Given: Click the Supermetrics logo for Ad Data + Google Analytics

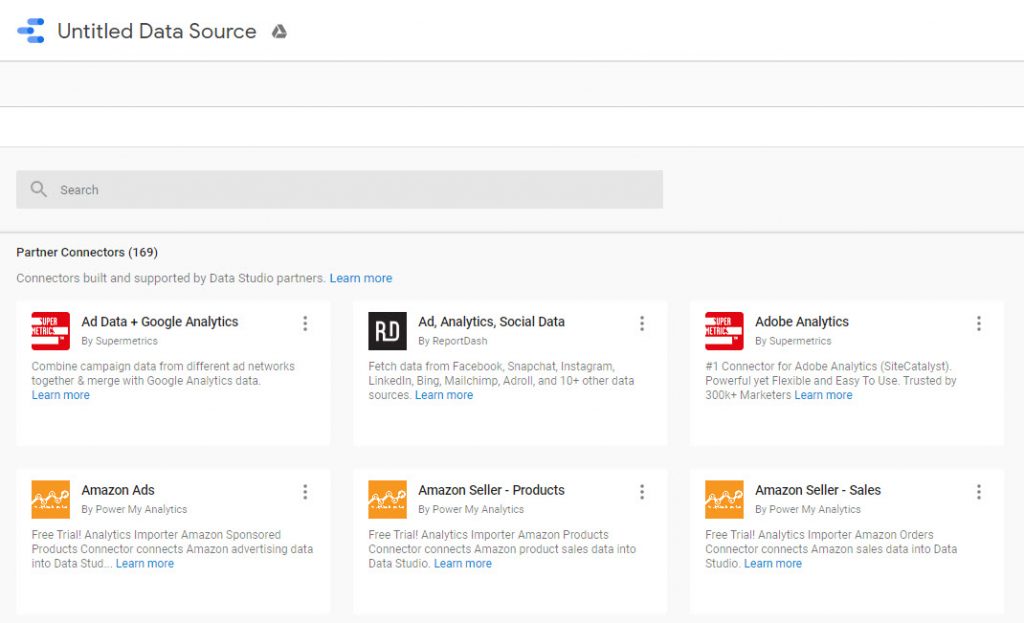Looking at the screenshot, I should (x=50, y=331).
